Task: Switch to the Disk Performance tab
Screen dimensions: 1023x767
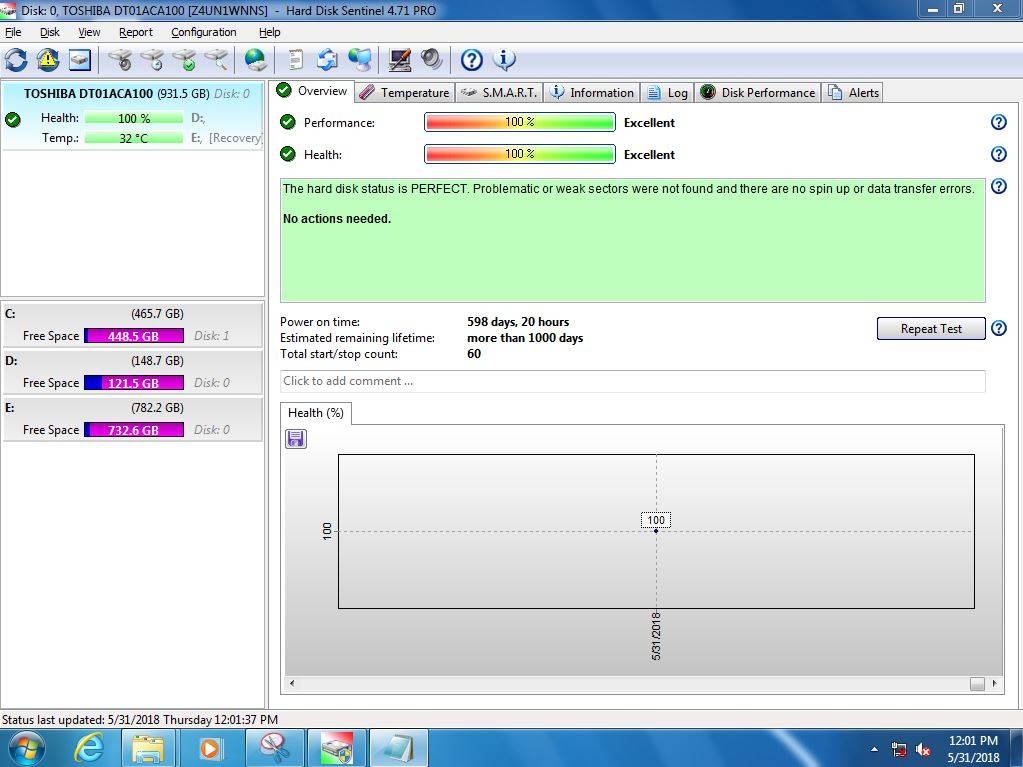Action: point(758,93)
